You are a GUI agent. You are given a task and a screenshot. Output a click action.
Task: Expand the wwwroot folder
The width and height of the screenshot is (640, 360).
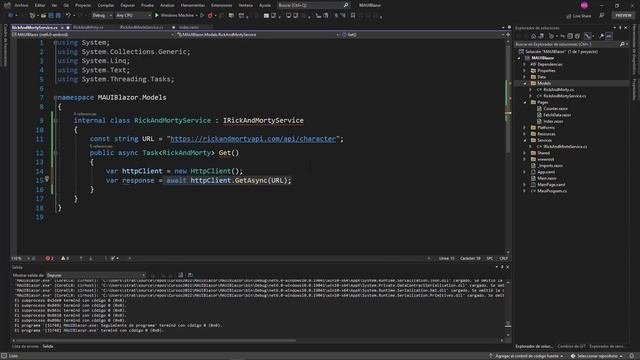(525, 159)
